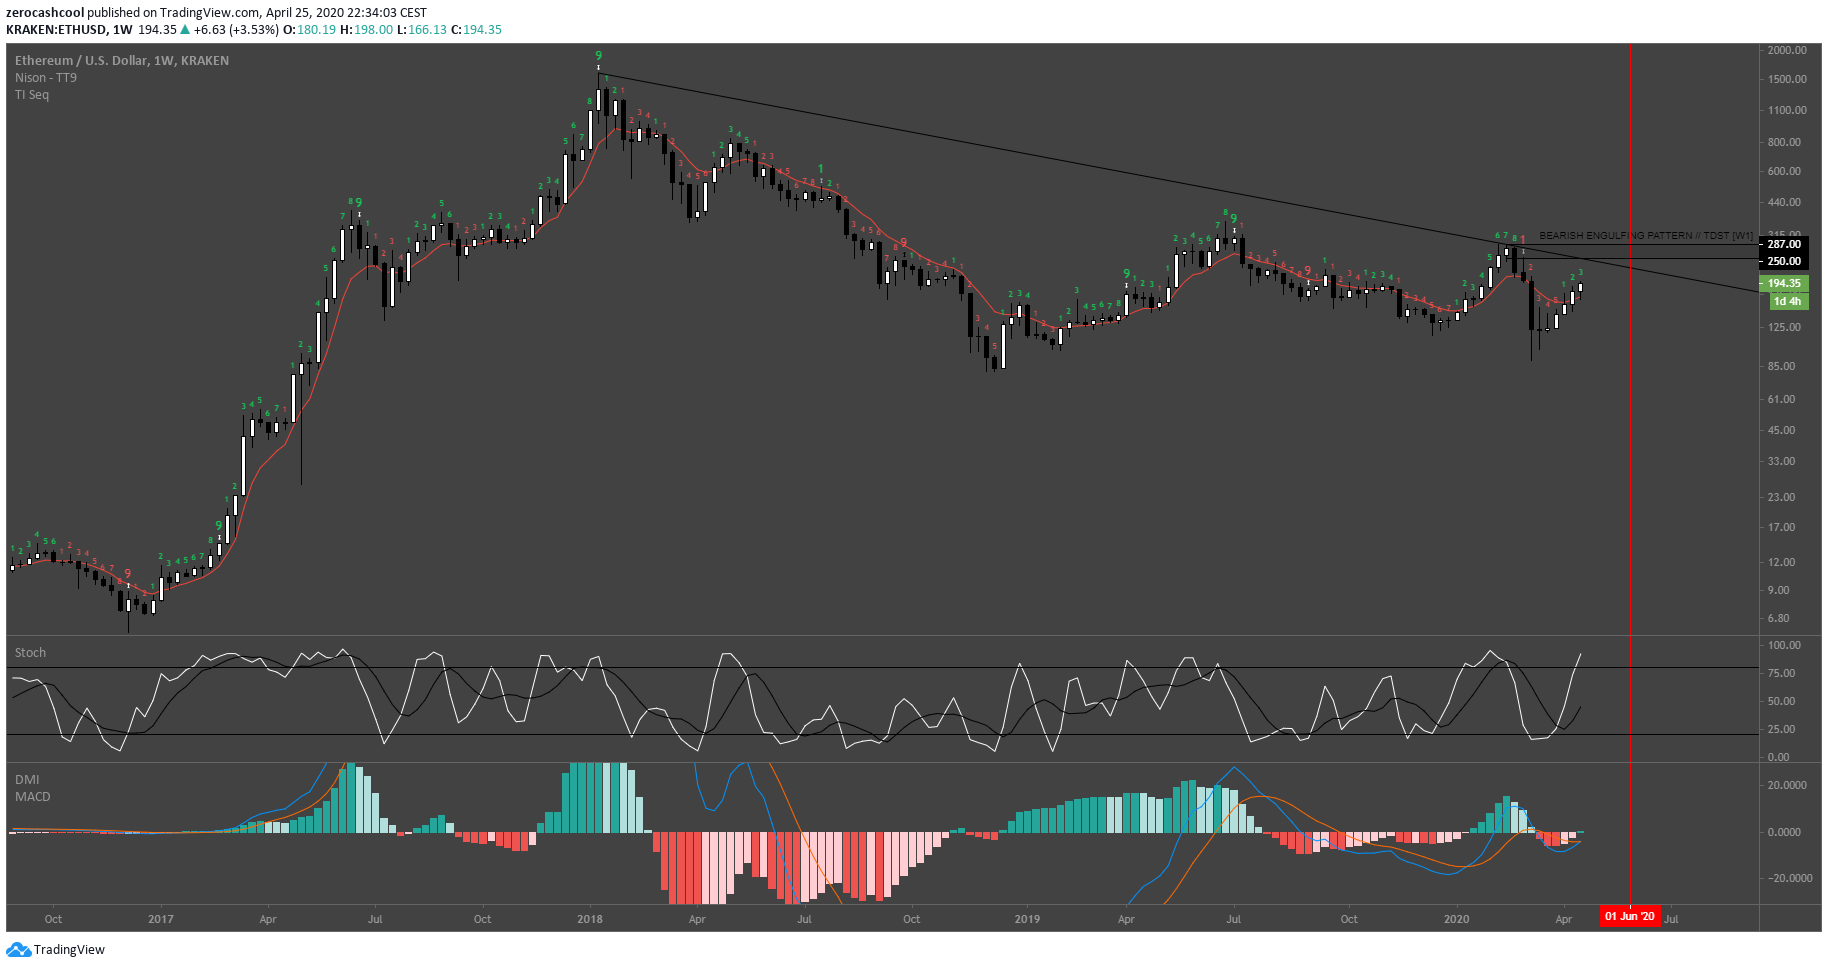Click the L:166.13 low value in header

pos(422,30)
